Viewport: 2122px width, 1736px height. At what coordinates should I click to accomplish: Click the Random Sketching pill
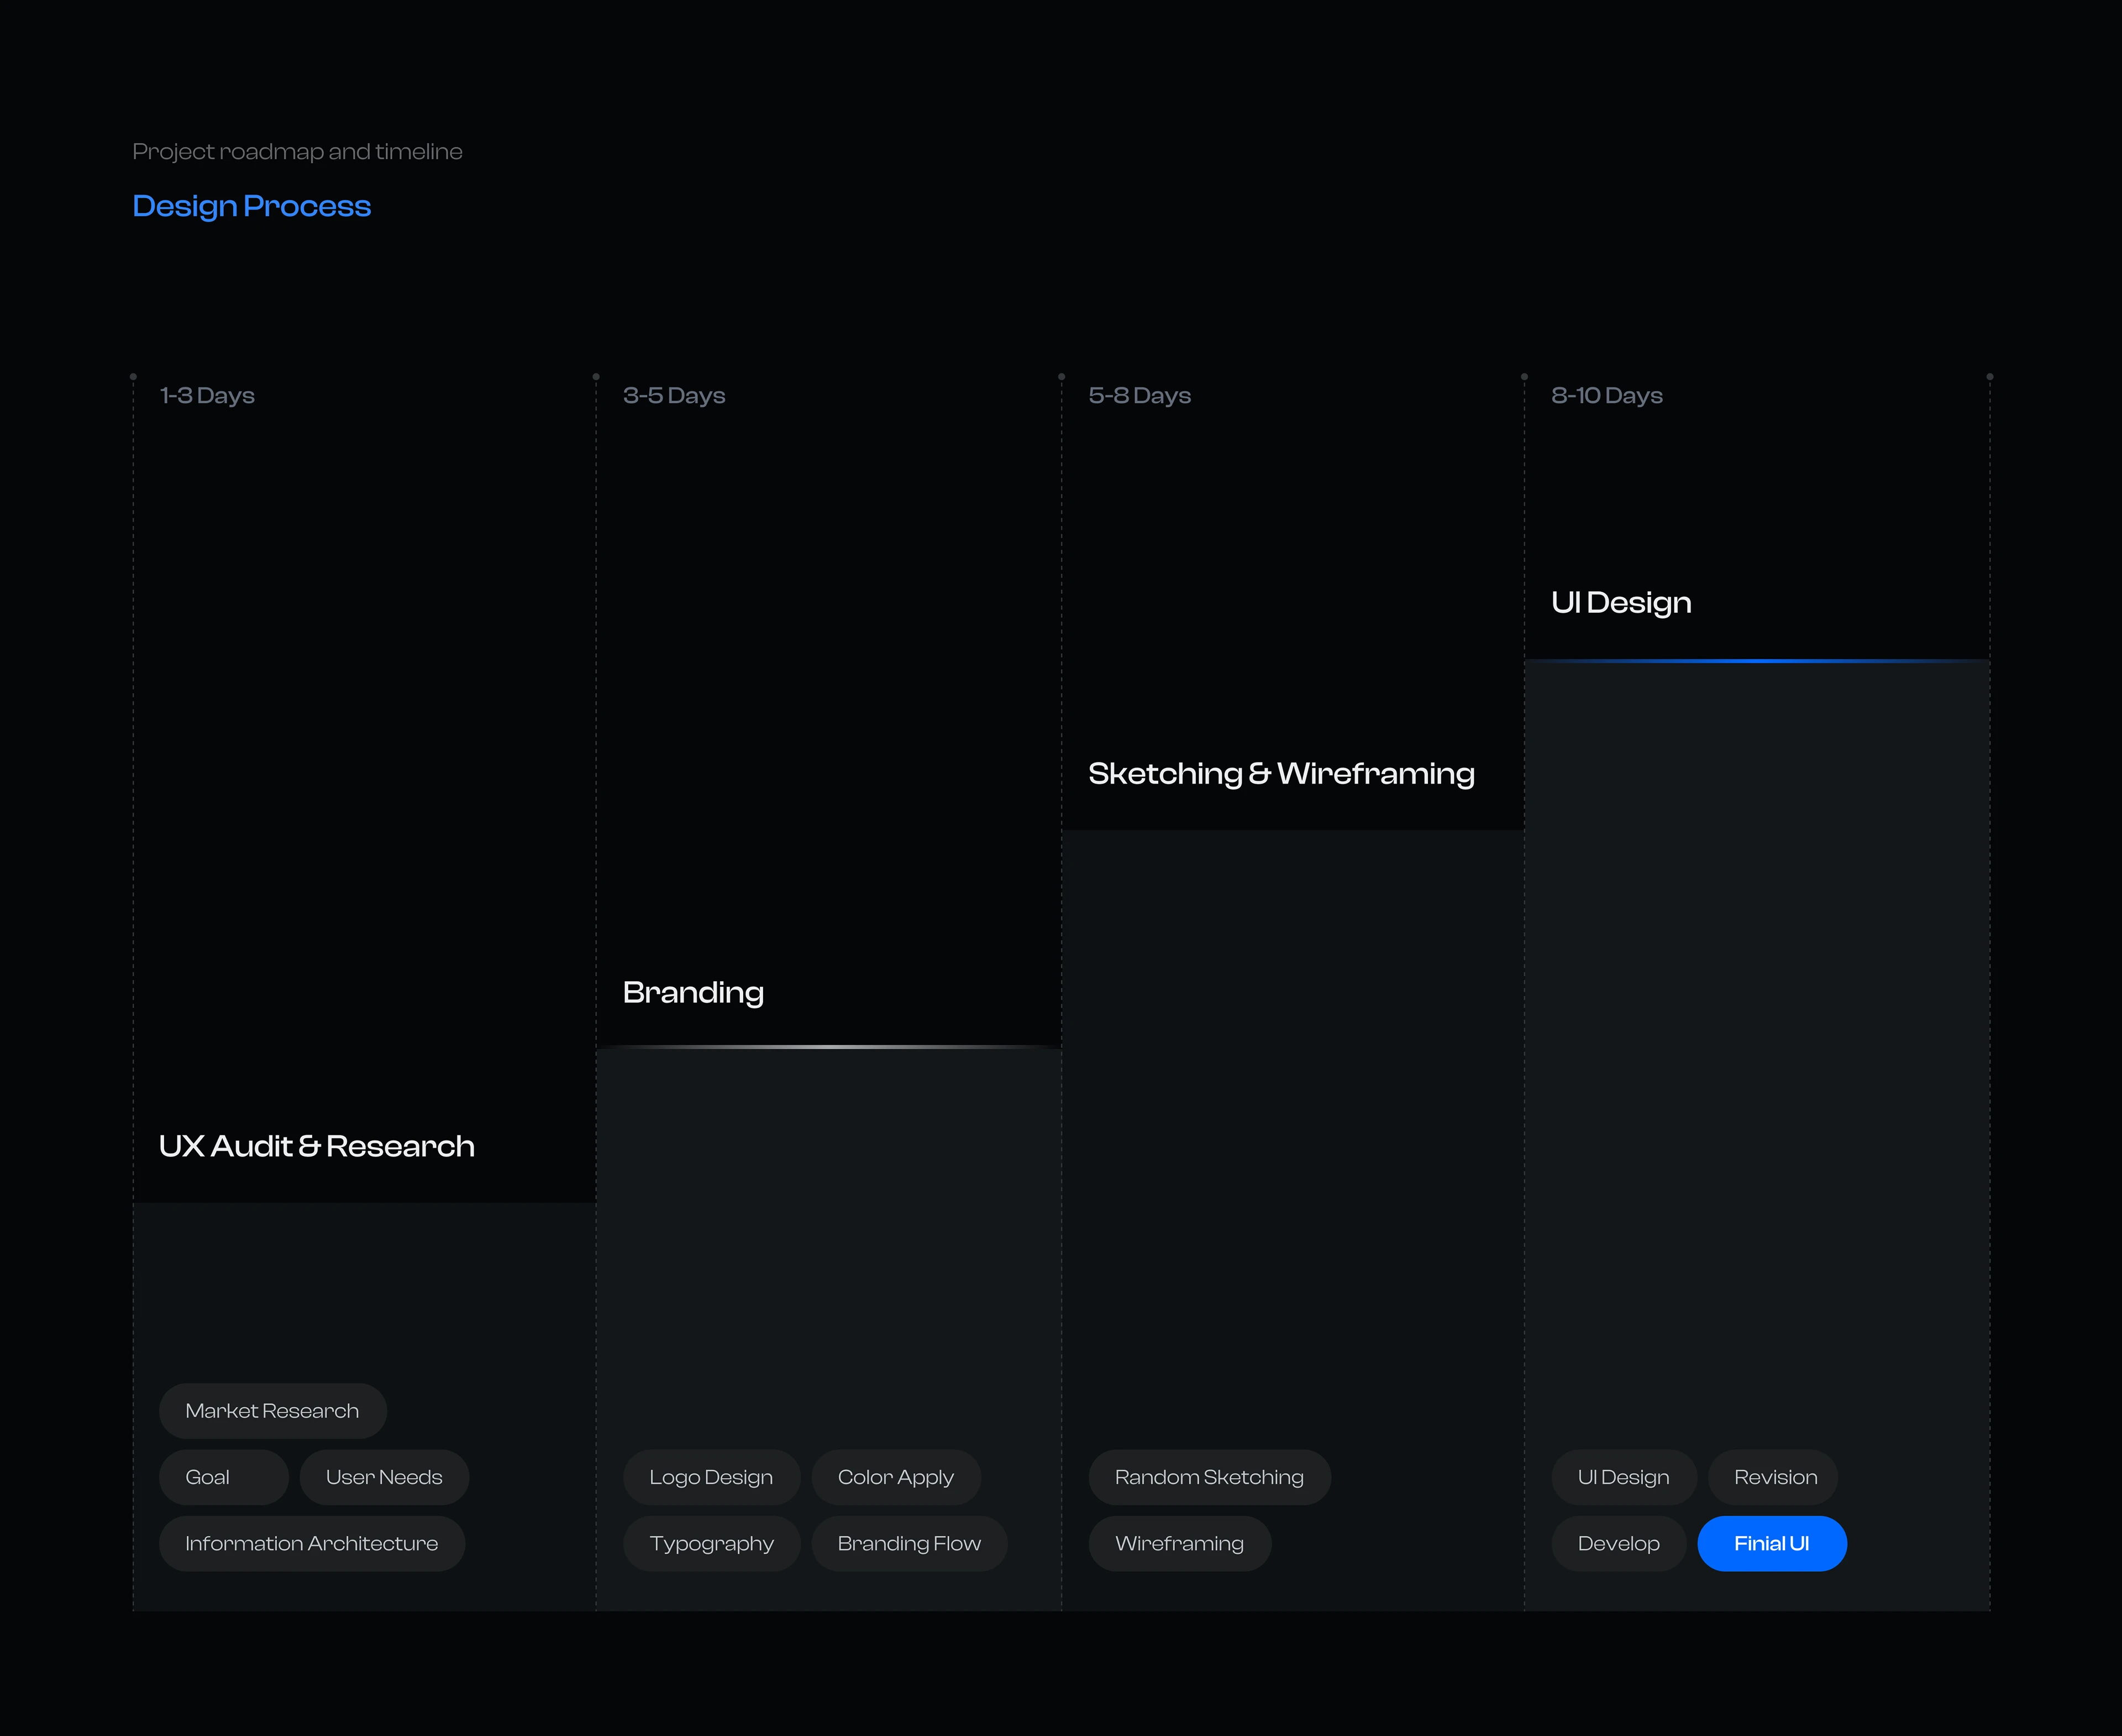(1209, 1476)
